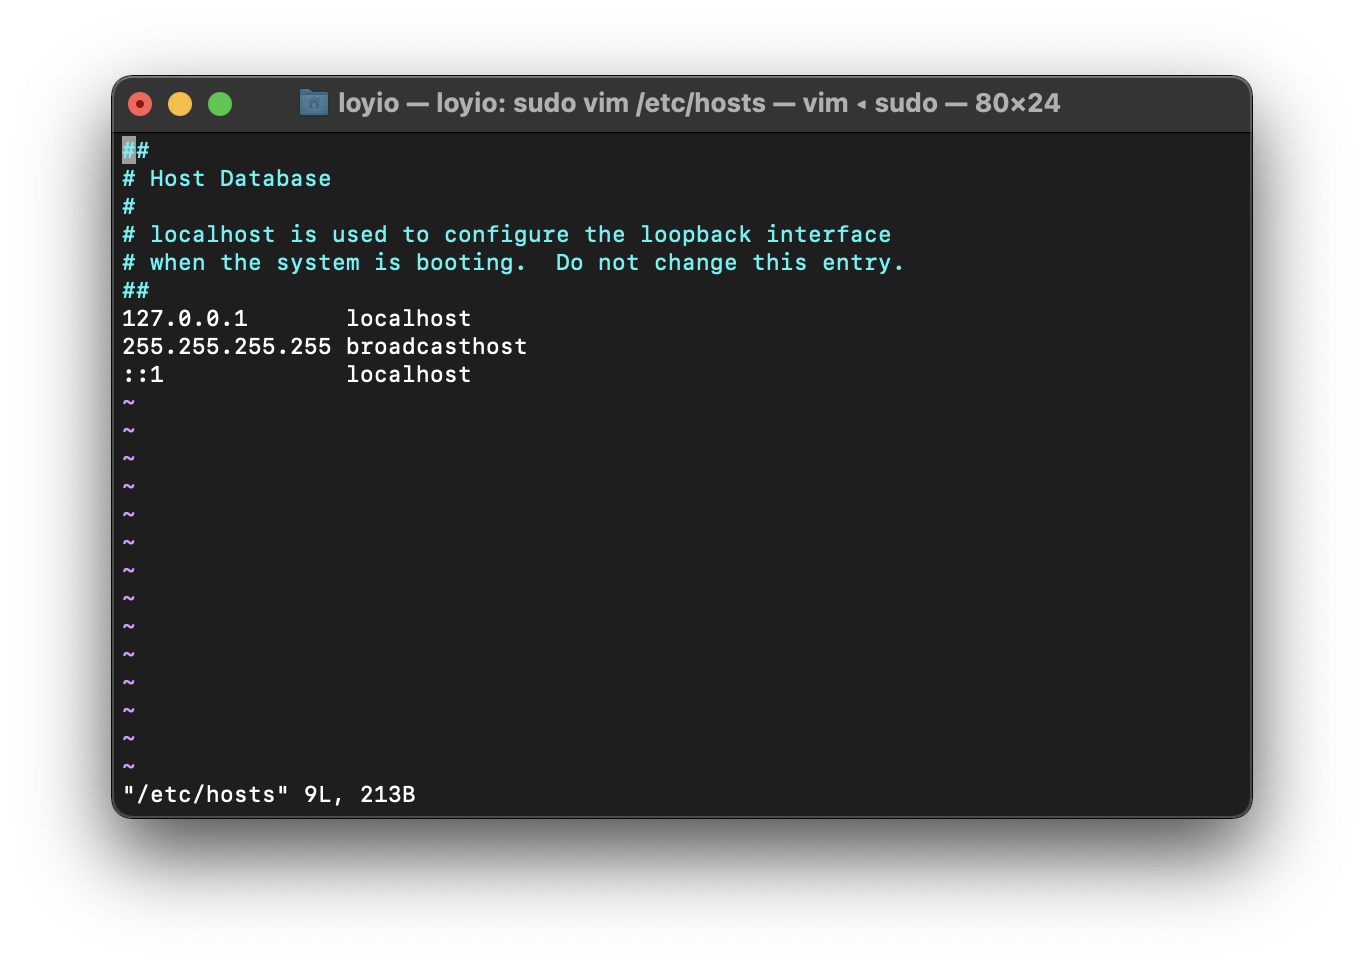Image resolution: width=1364 pixels, height=966 pixels.
Task: Click the window title text 'loyio — loyio: sudo vim'
Action: coord(483,103)
